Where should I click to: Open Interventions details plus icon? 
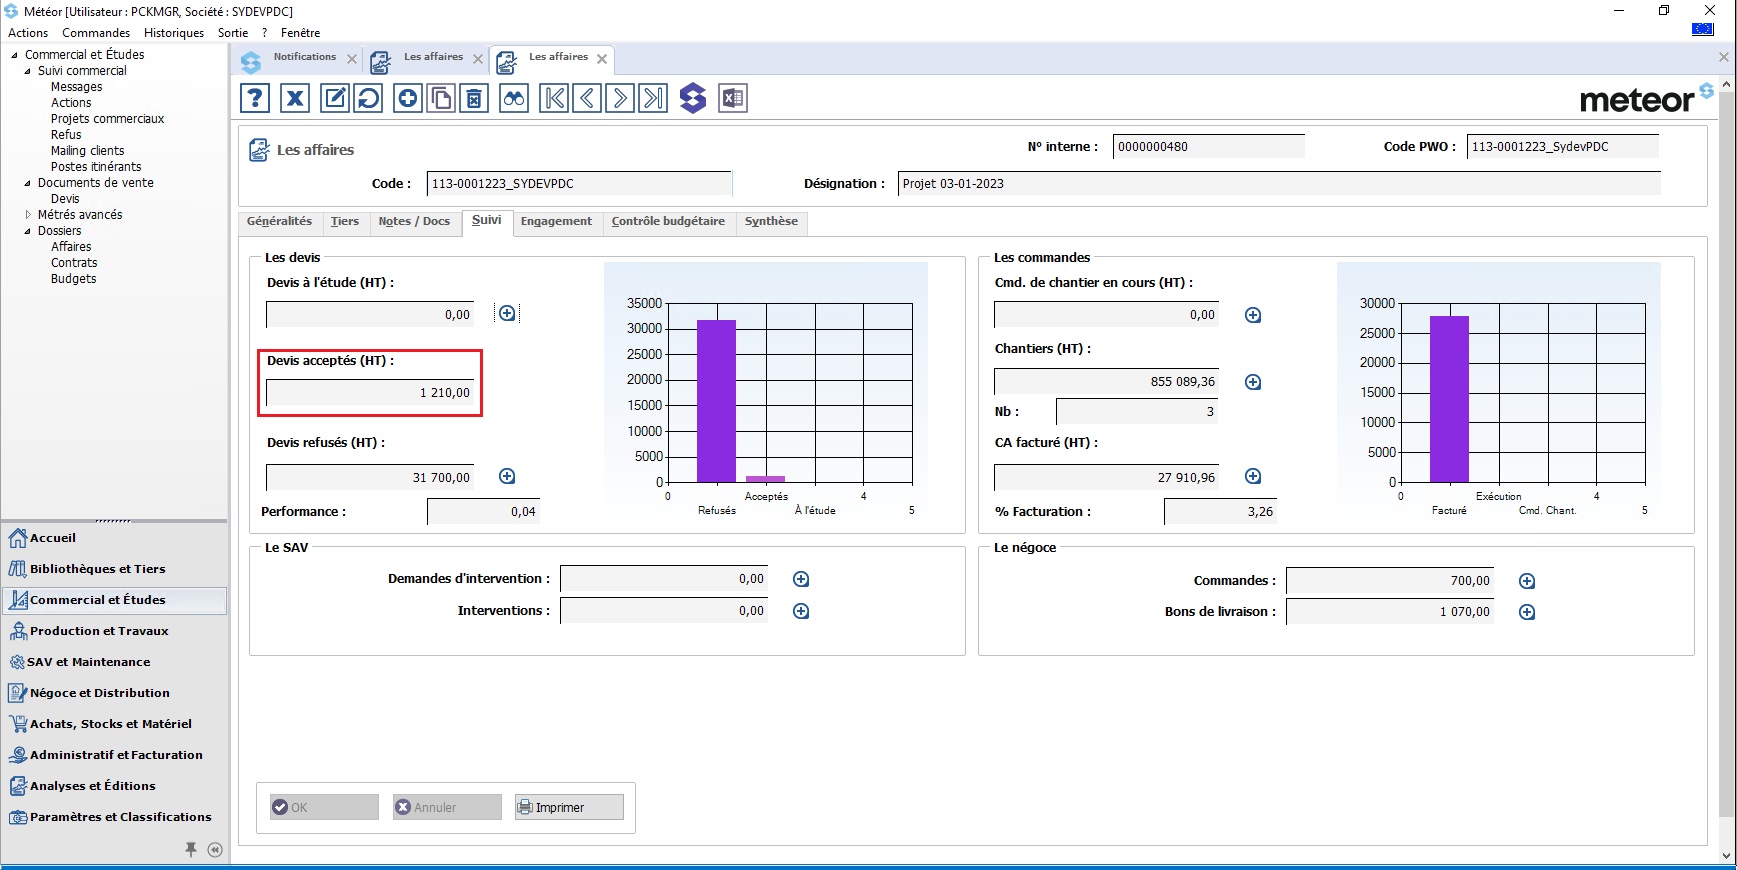pyautogui.click(x=801, y=611)
